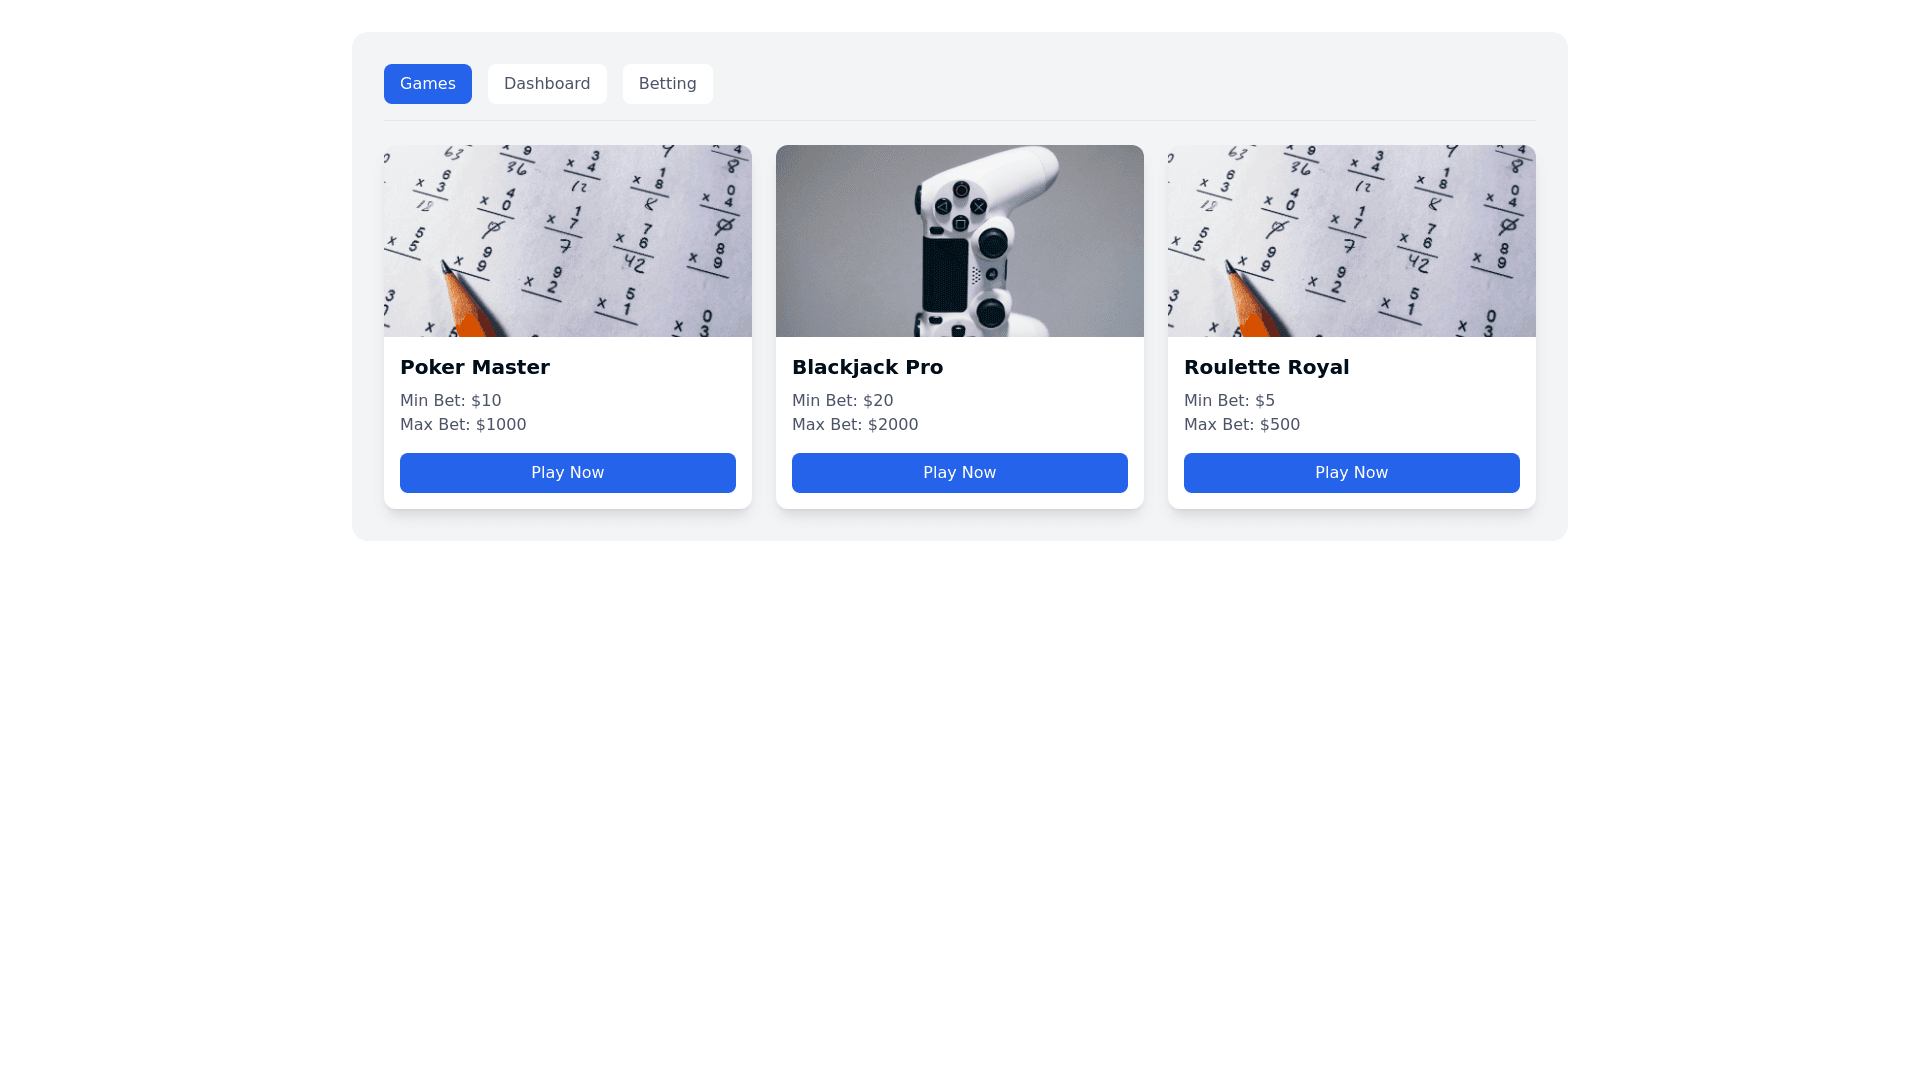Click the Min Bet $10 text
1920x1080 pixels.
point(451,401)
